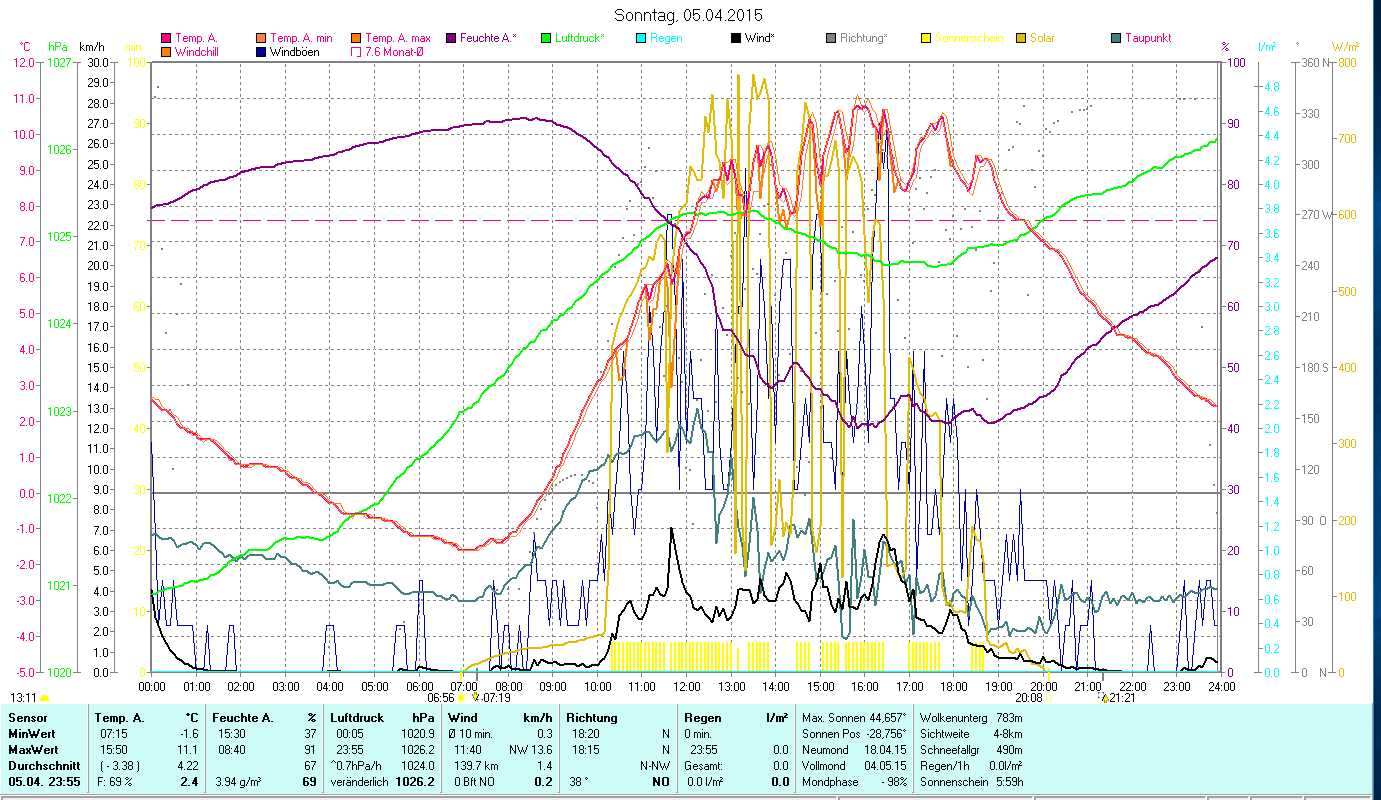Viewport: 1381px width, 800px height.
Task: Click the sunset marker at 20:08
Action: (x=1047, y=697)
